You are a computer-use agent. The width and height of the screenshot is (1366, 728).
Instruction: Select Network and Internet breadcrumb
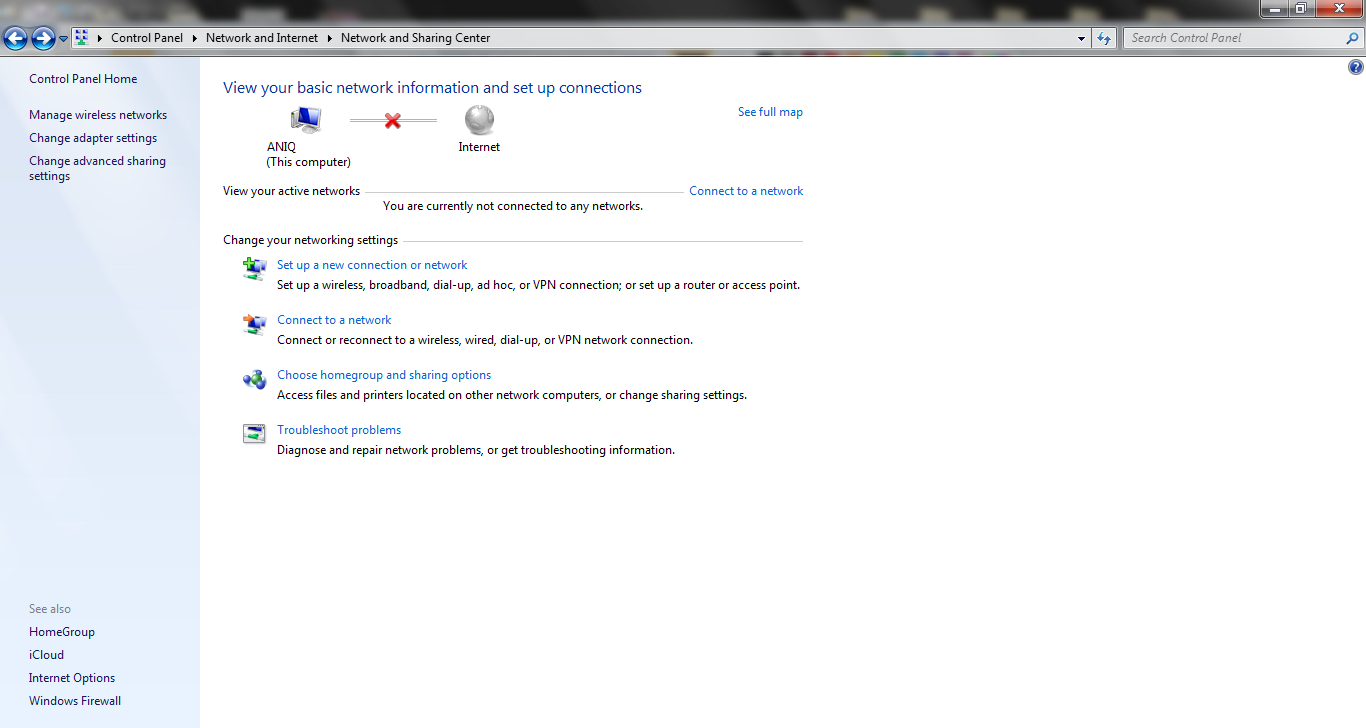tap(262, 38)
